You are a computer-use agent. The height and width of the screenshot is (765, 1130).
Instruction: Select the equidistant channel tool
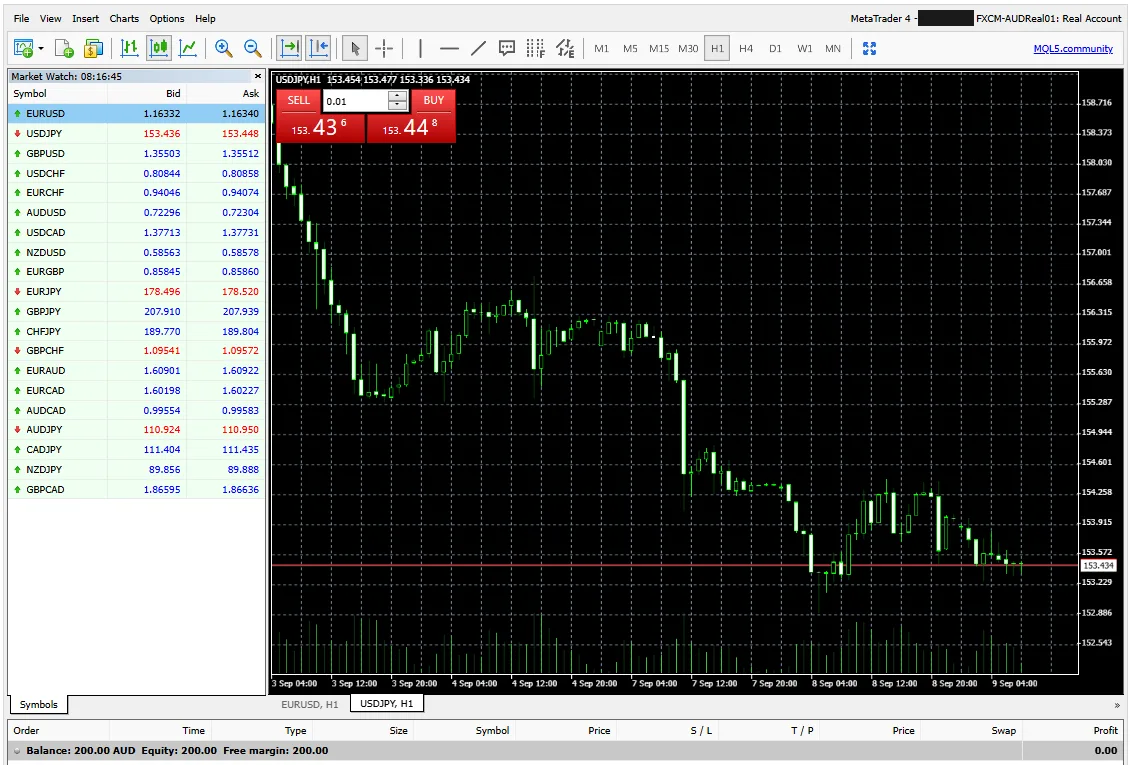[566, 48]
